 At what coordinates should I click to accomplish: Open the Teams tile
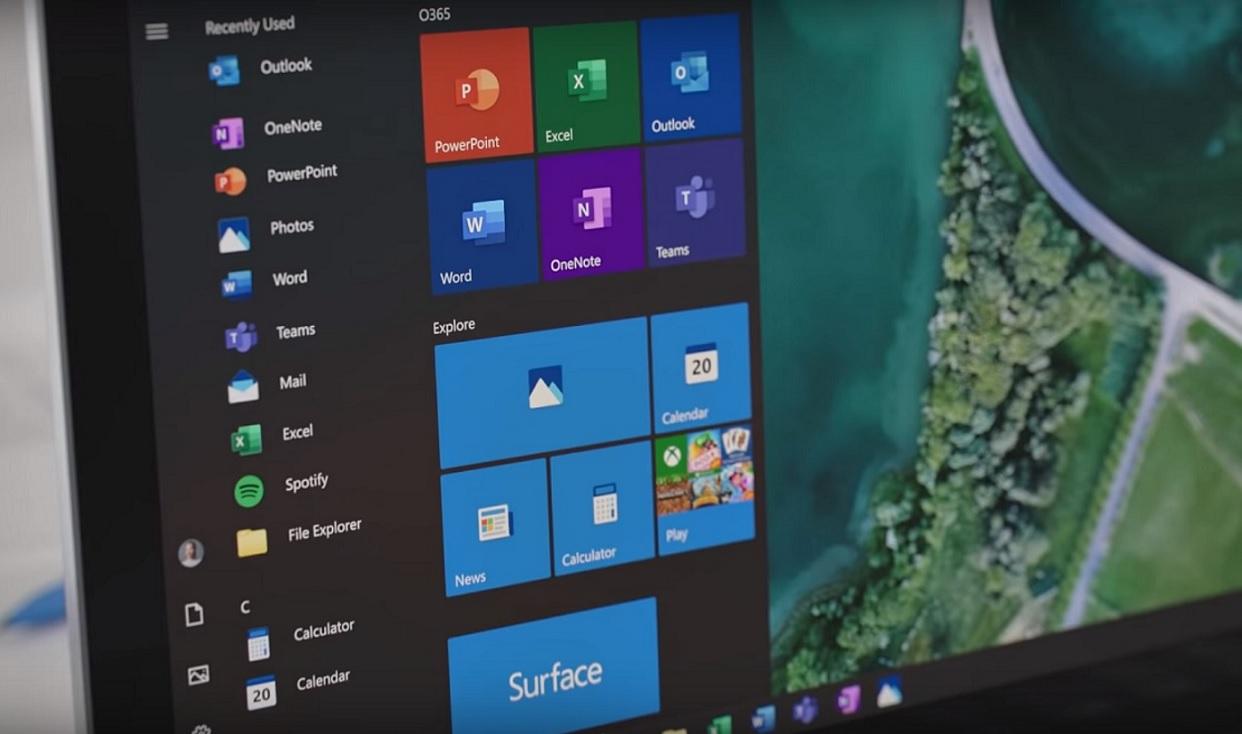[696, 203]
